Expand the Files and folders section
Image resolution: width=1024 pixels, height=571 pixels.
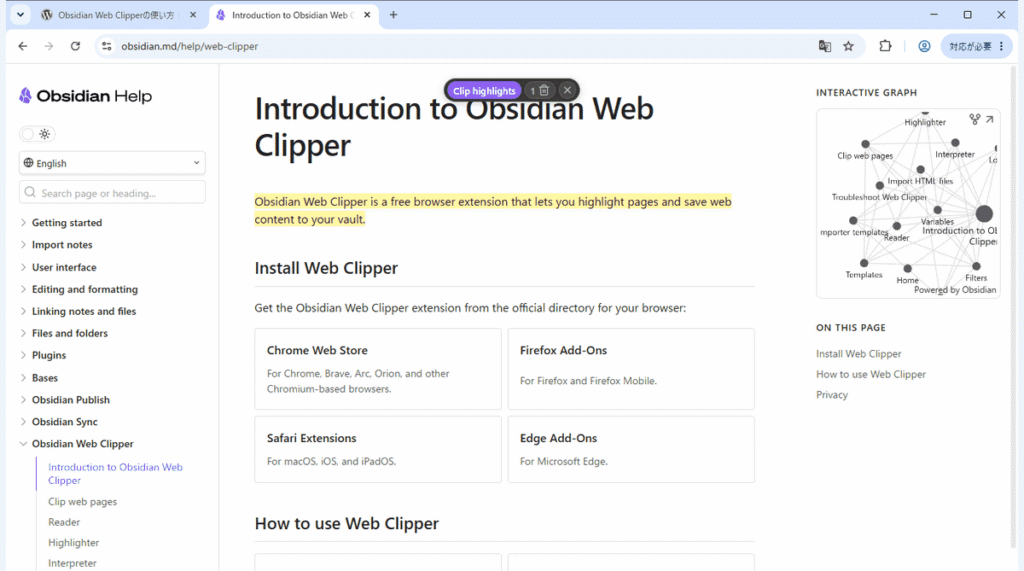click(x=69, y=333)
